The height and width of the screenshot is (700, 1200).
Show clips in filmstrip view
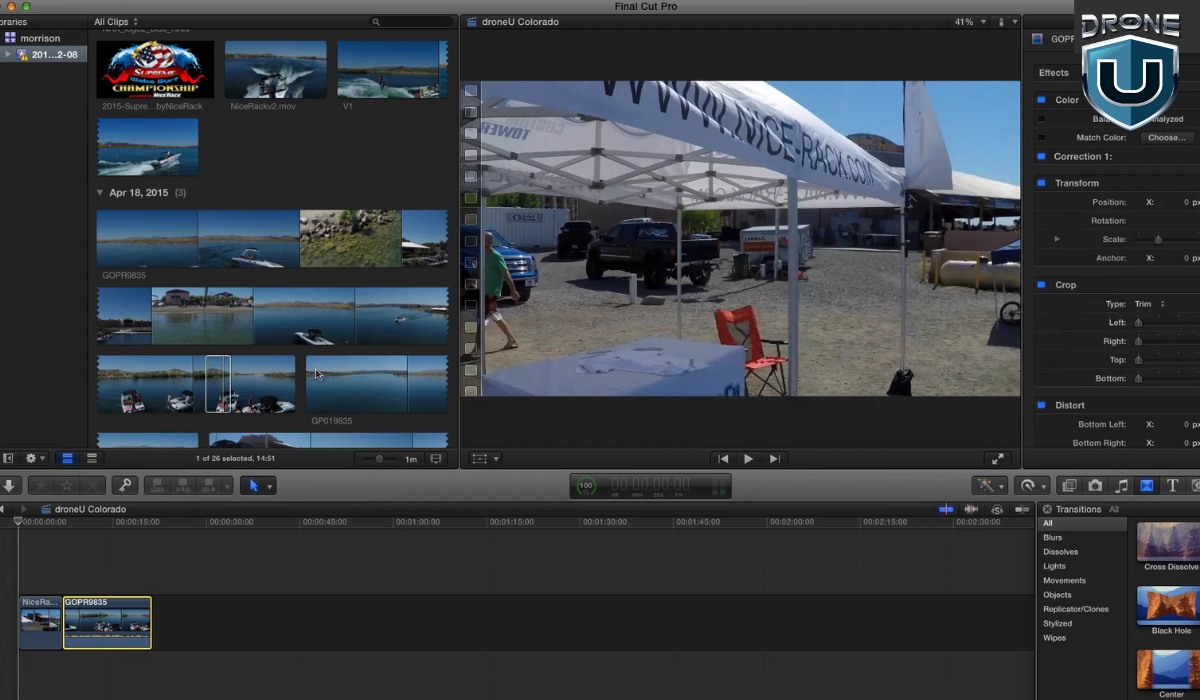[x=68, y=458]
